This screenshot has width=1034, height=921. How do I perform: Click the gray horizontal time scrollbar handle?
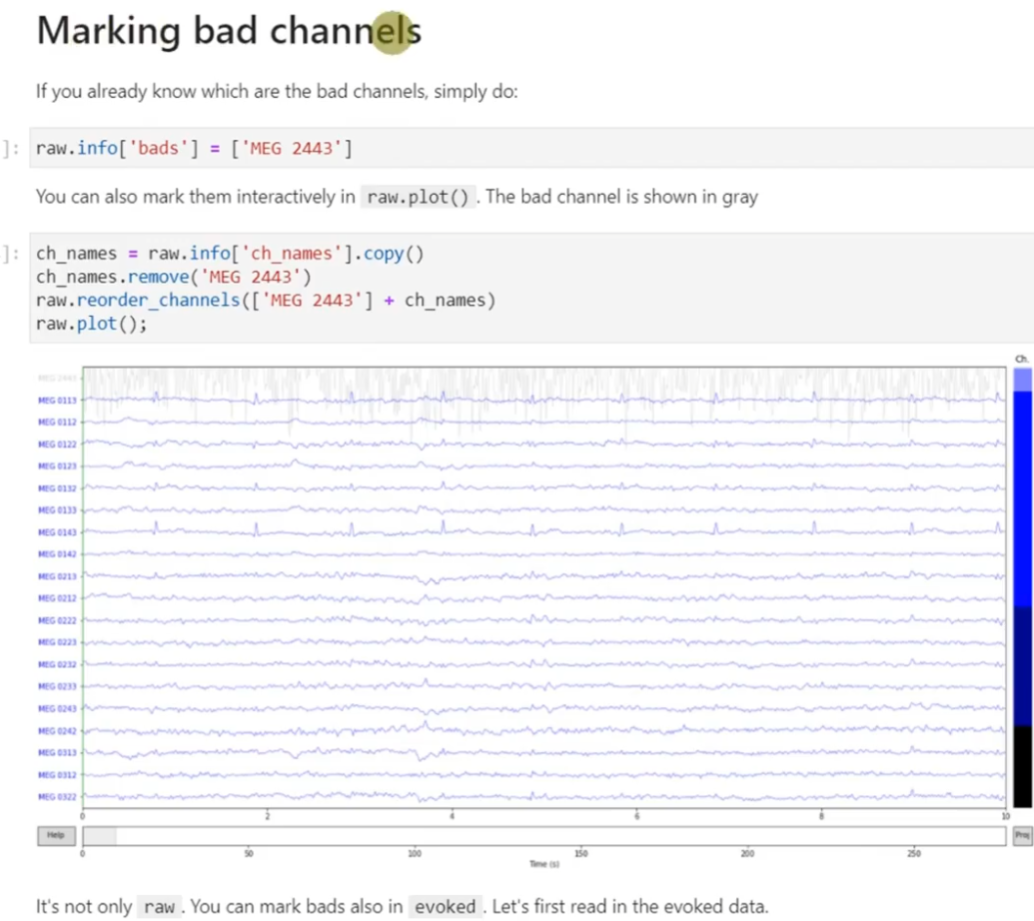(x=99, y=835)
